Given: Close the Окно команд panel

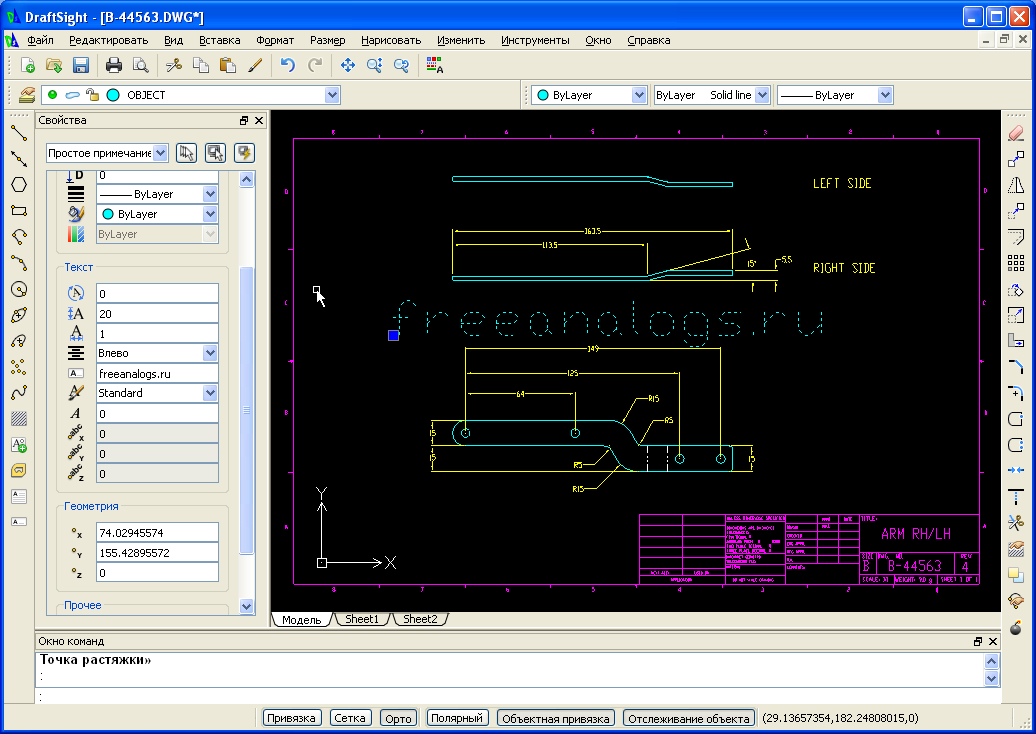Looking at the screenshot, I should 993,642.
